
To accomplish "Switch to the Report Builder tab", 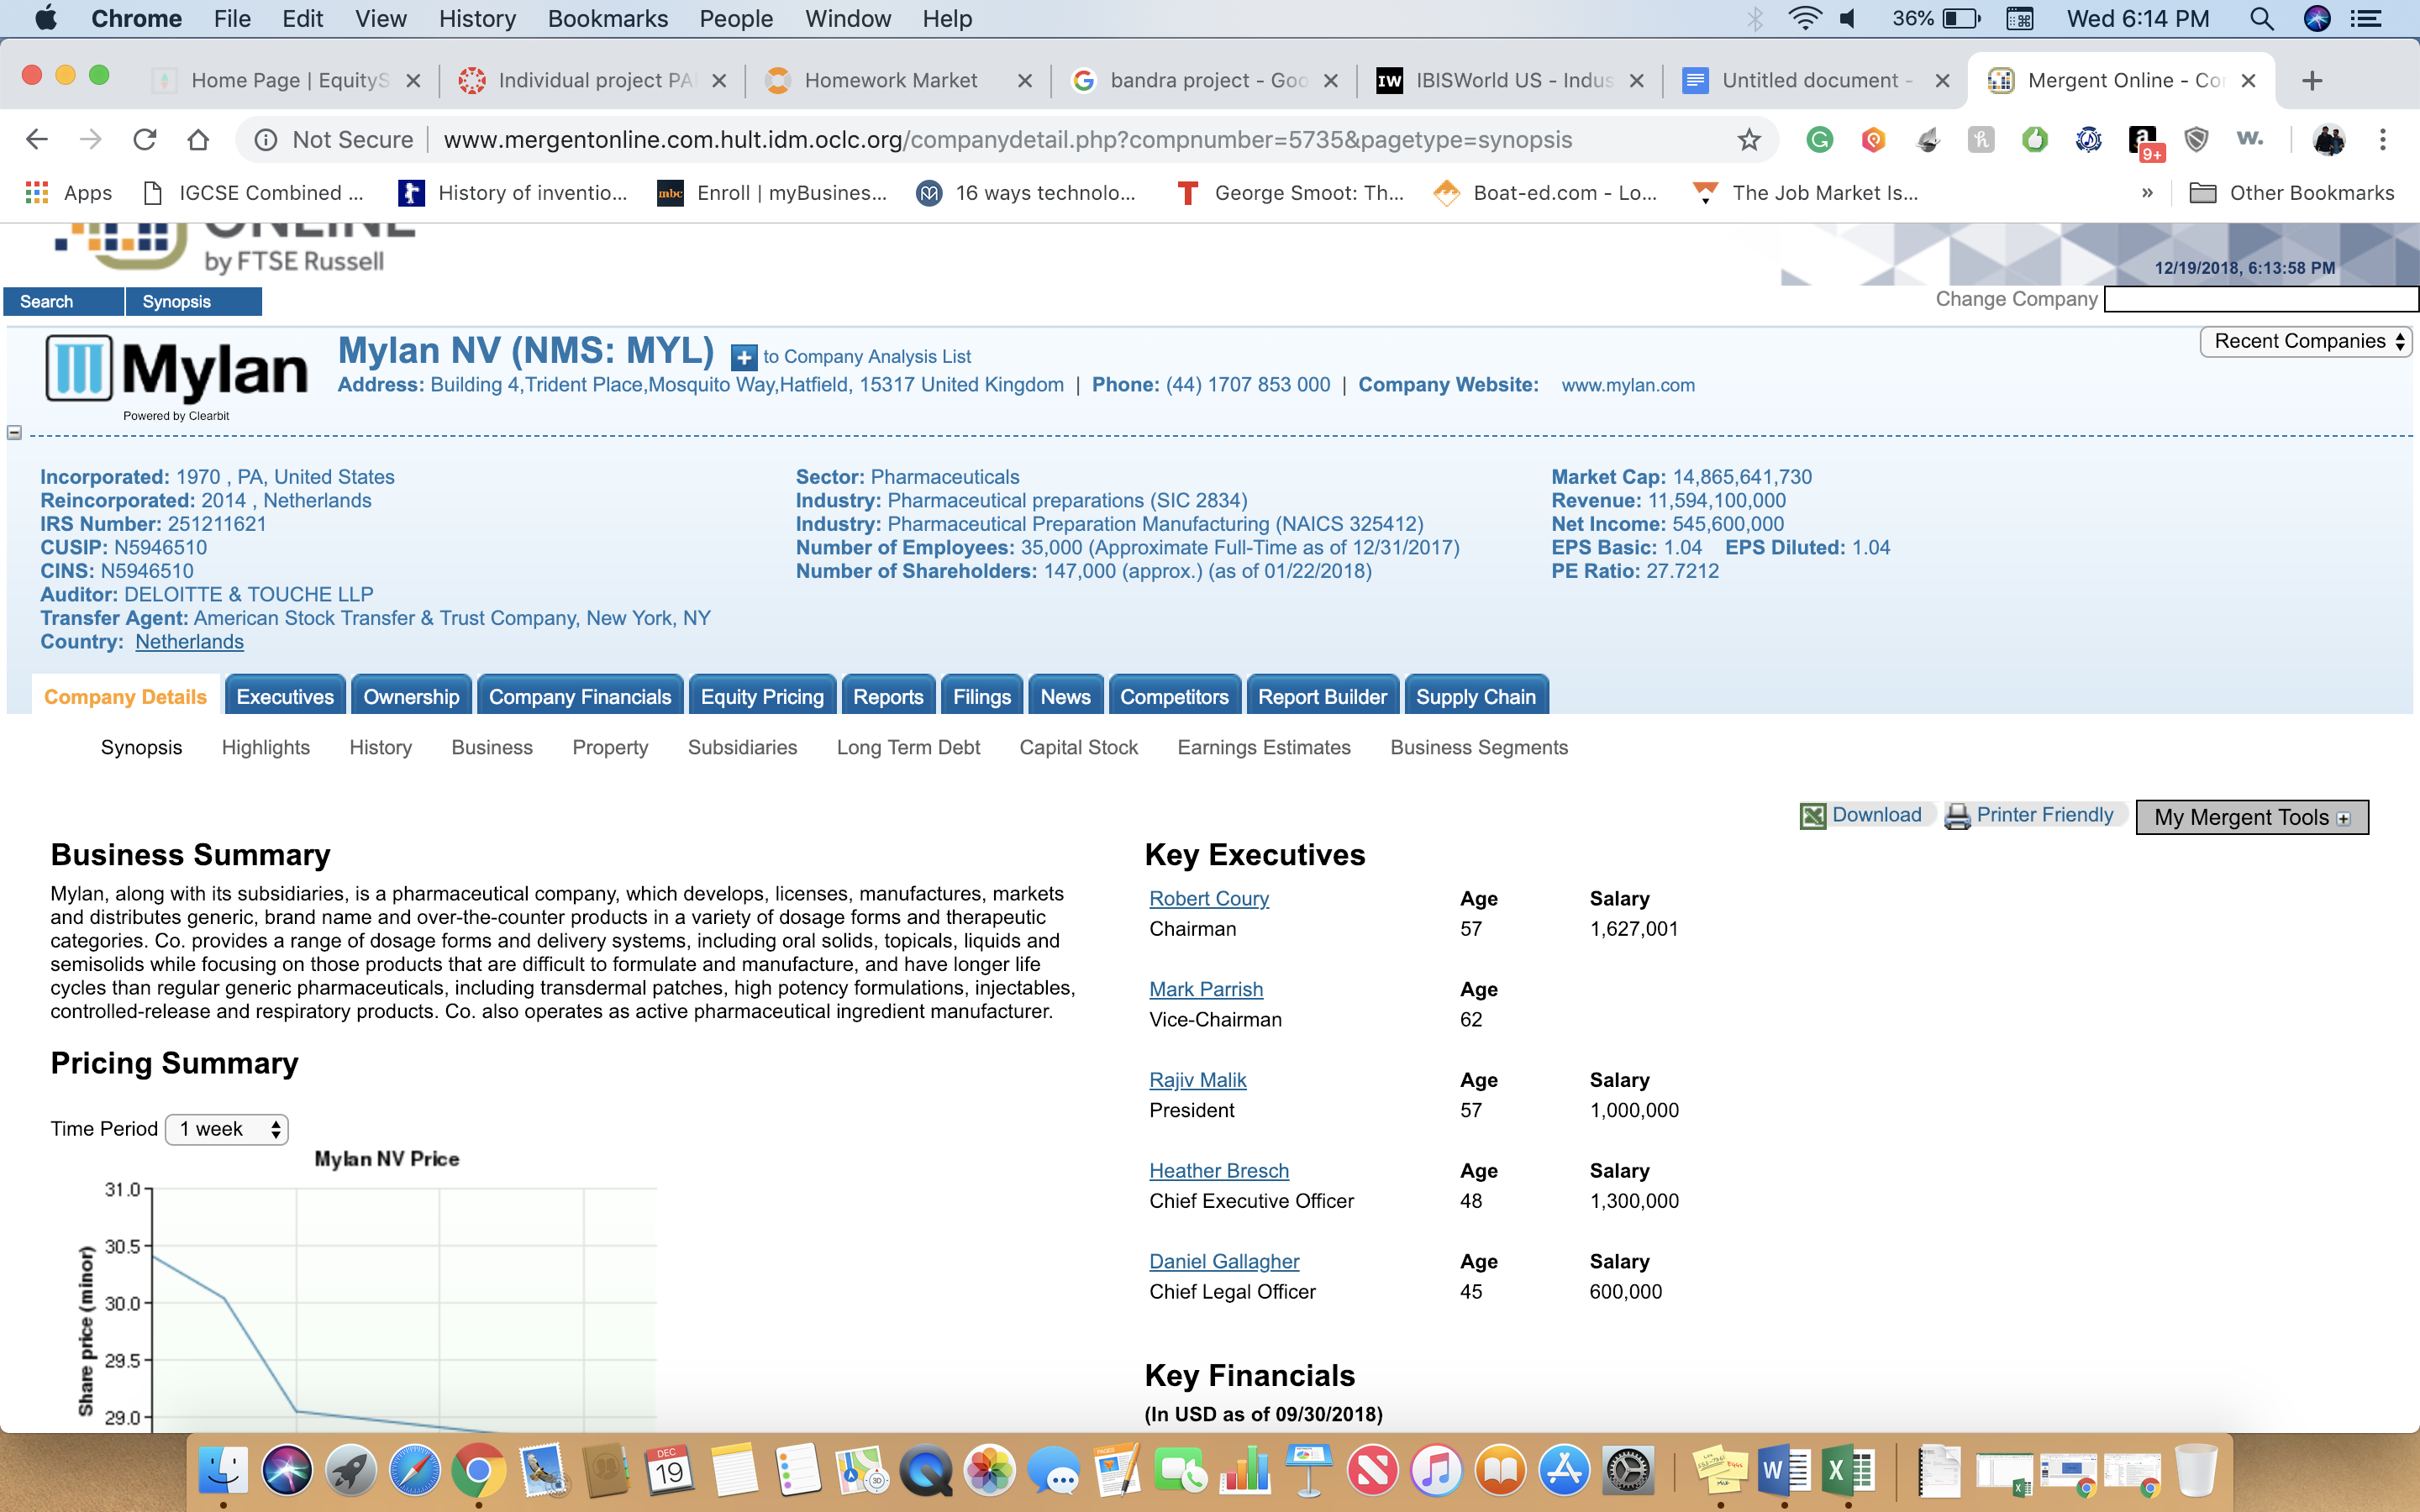I will point(1322,696).
